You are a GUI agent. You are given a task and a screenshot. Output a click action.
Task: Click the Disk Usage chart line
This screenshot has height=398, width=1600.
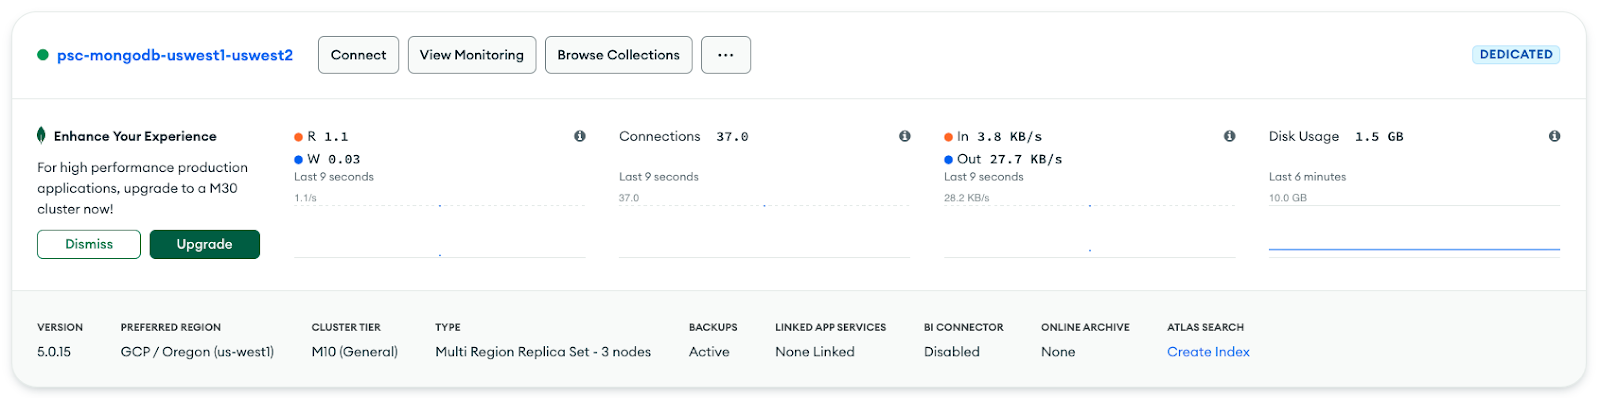tap(1414, 248)
